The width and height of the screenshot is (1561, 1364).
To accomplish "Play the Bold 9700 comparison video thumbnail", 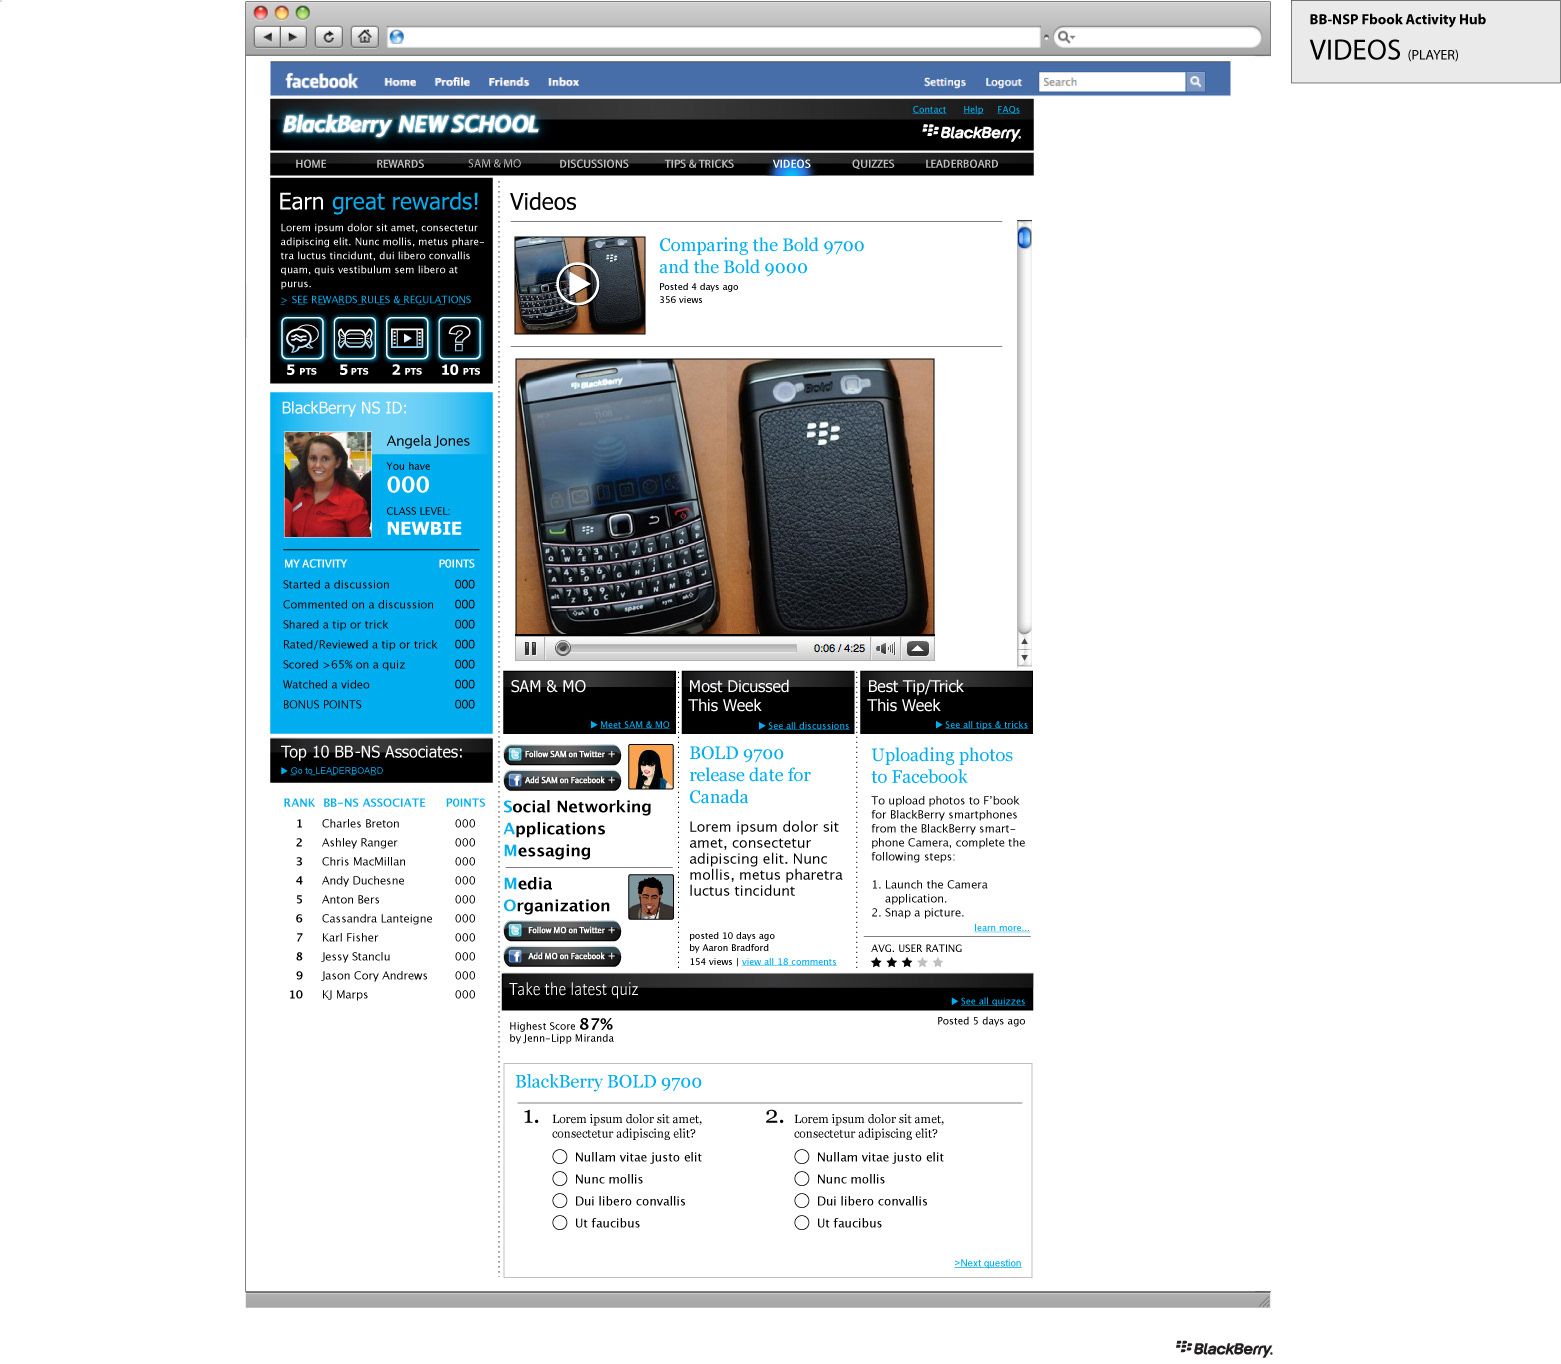I will tap(578, 284).
